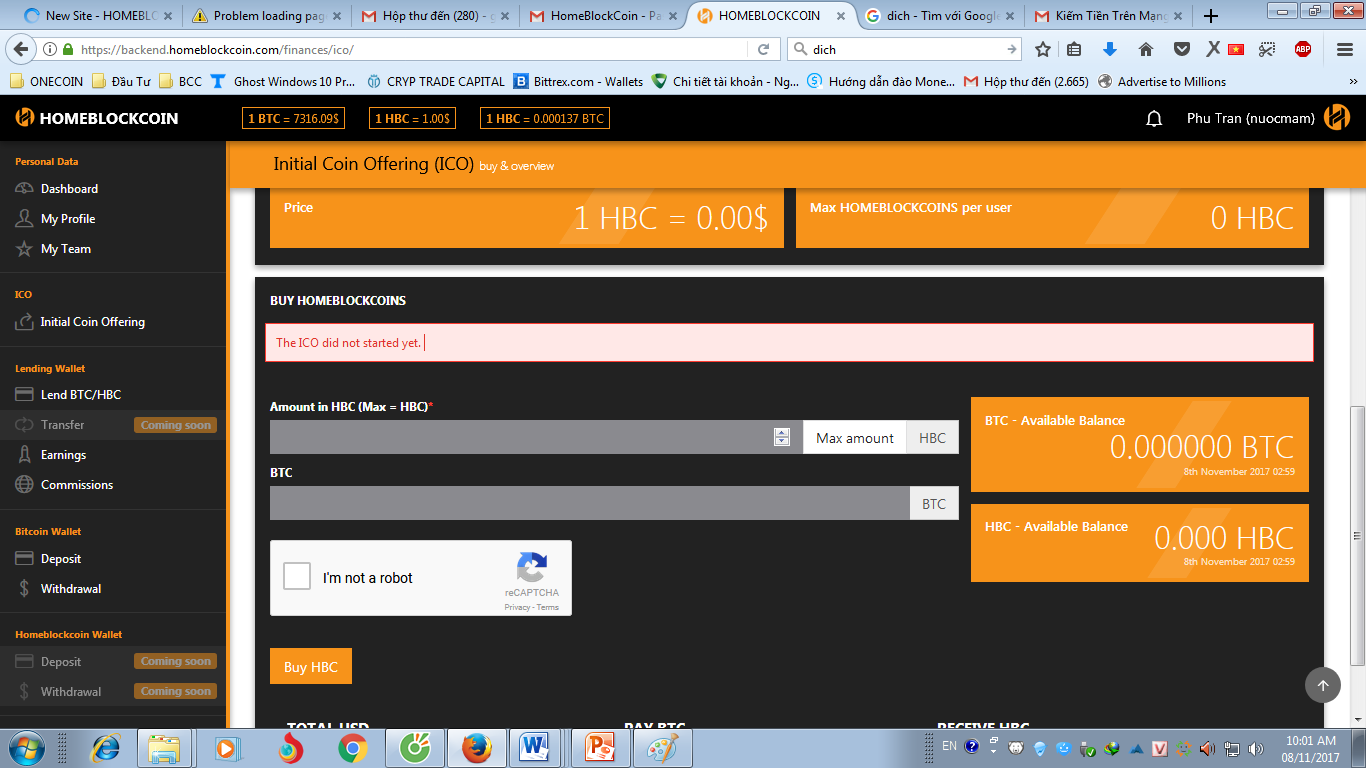Click the reCAPTCHA Terms link
The width and height of the screenshot is (1366, 768).
(x=548, y=607)
